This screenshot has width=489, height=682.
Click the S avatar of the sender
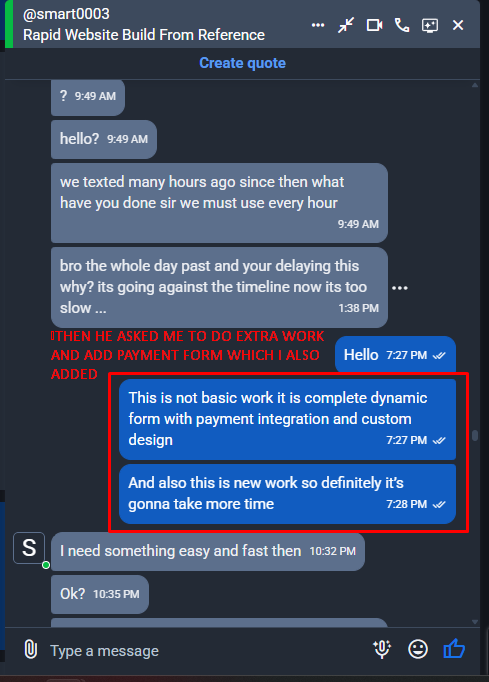tap(29, 548)
